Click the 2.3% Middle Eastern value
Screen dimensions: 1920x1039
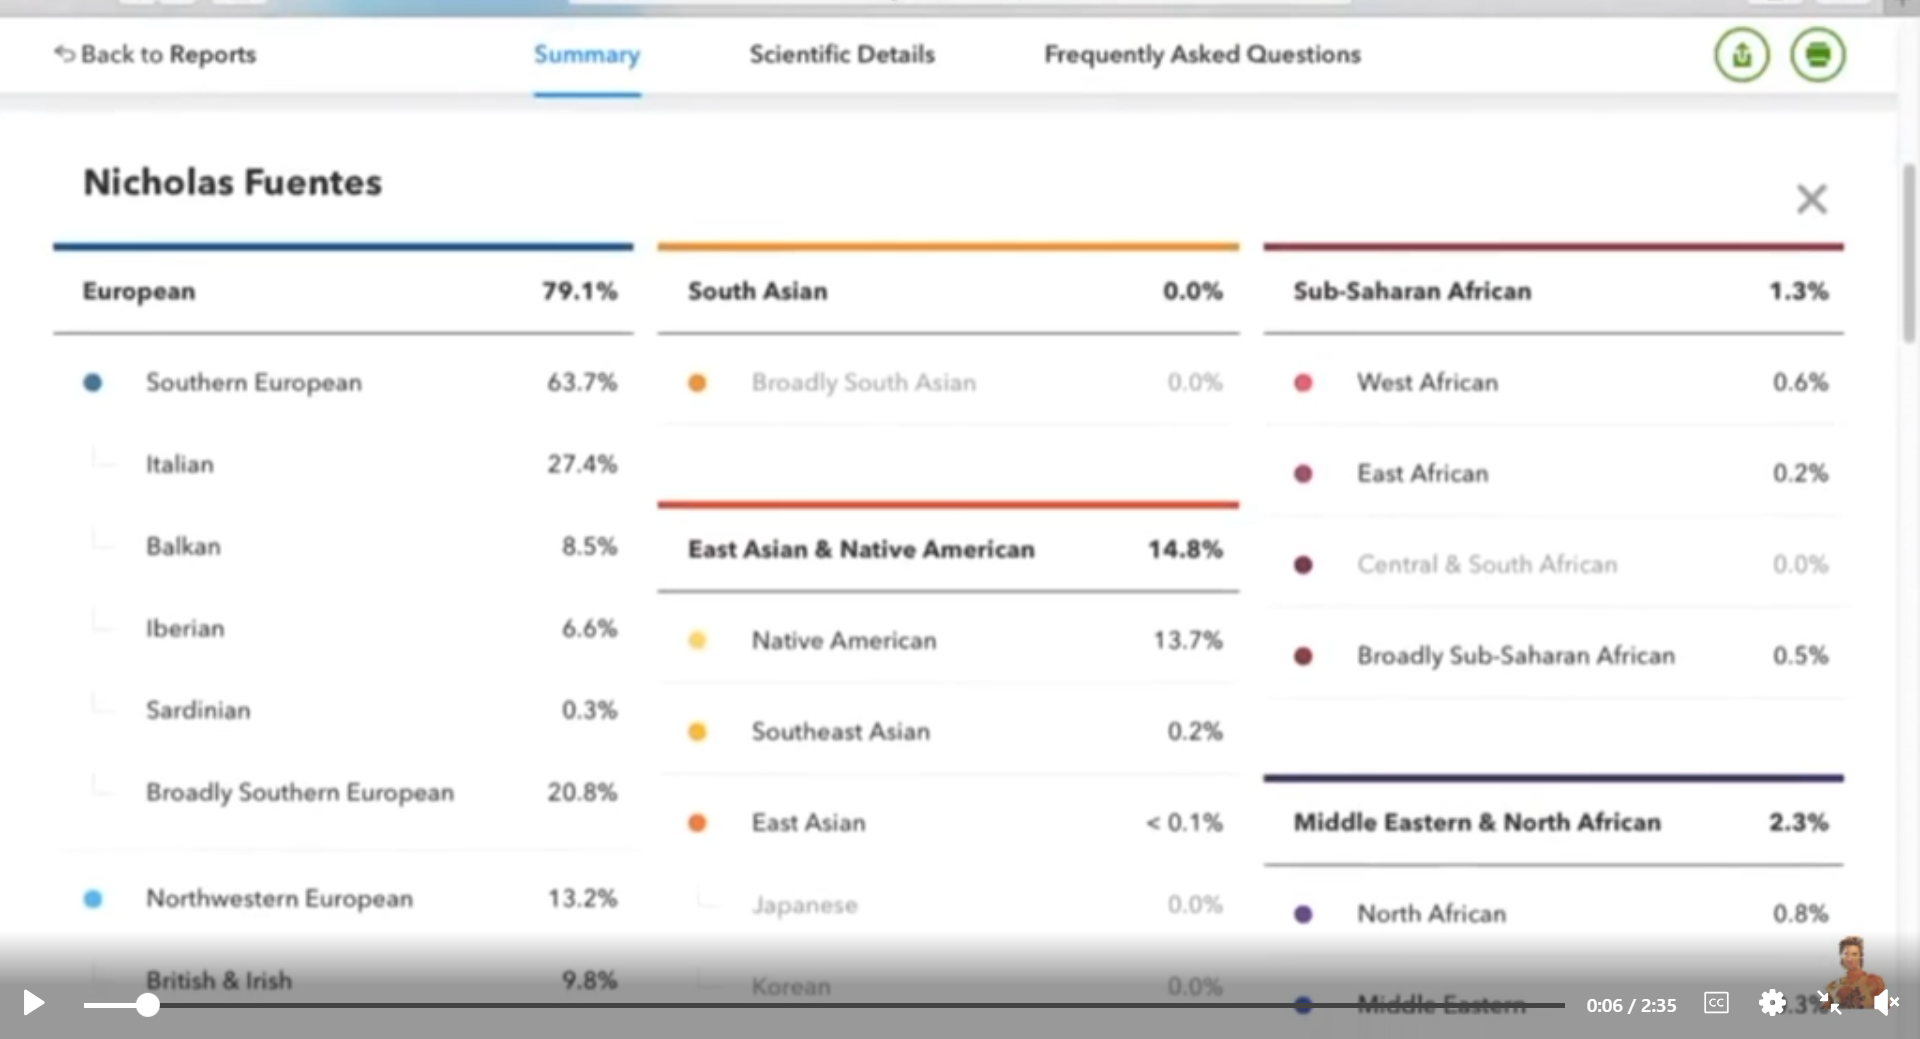(x=1798, y=822)
